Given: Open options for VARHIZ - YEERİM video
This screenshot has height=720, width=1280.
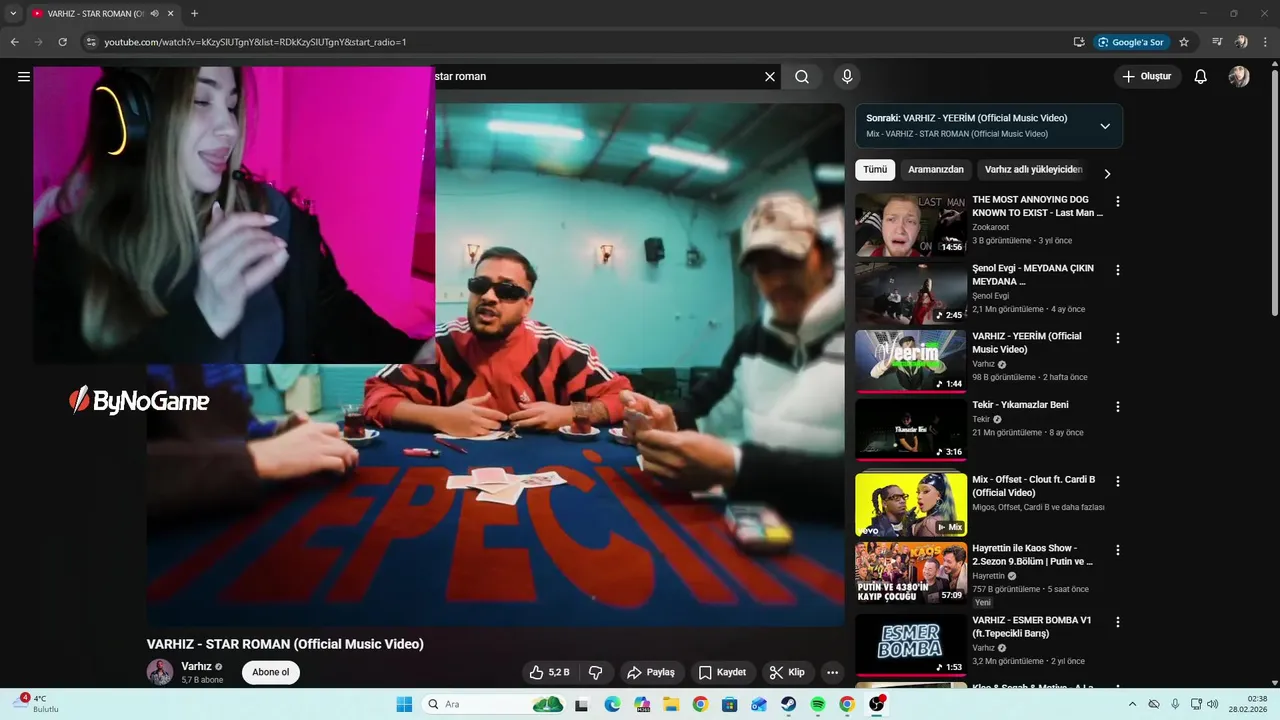Looking at the screenshot, I should click(x=1118, y=338).
